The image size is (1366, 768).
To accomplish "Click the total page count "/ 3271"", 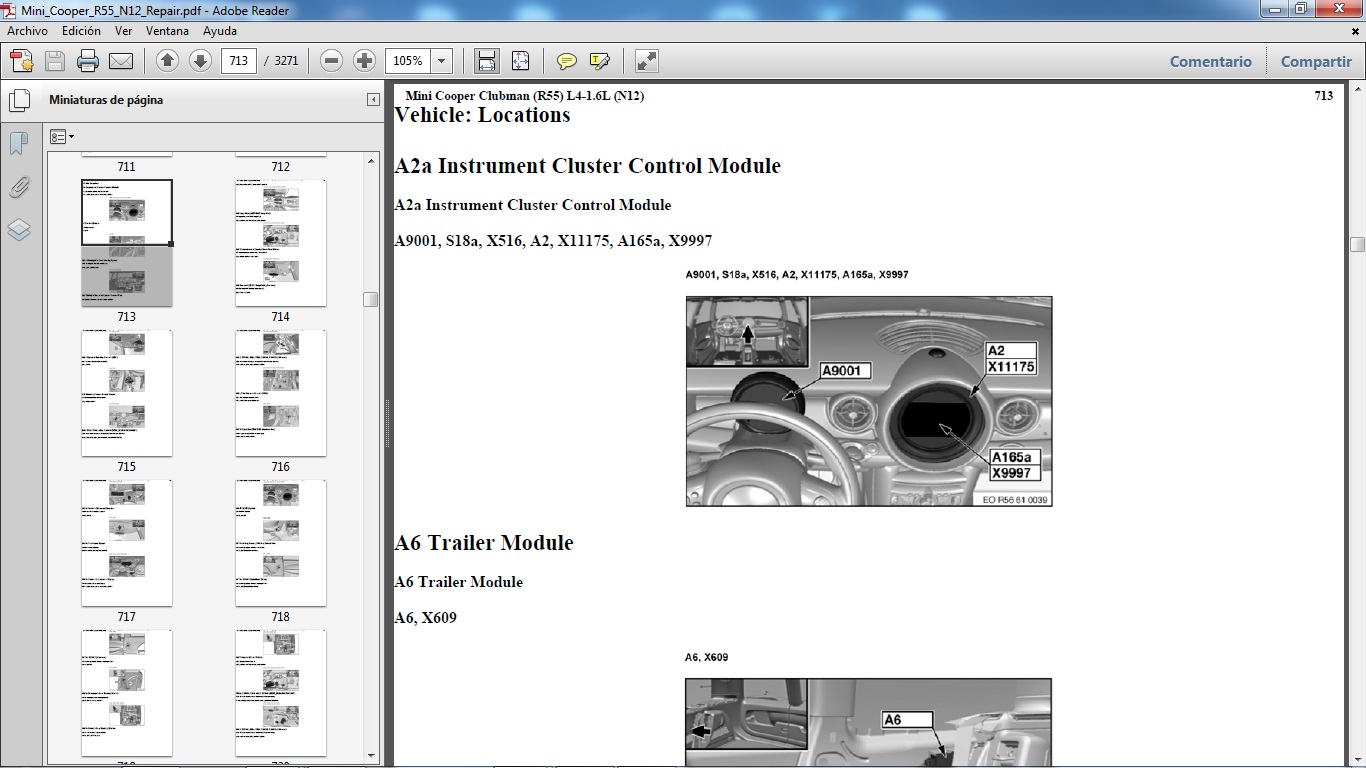I will click(281, 61).
